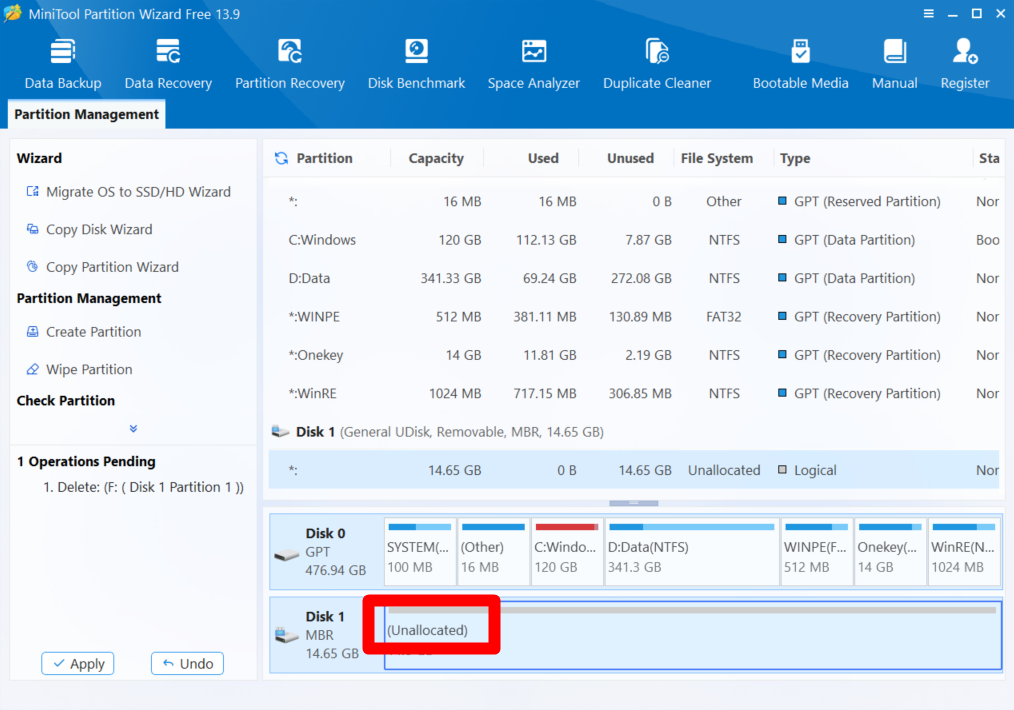This screenshot has width=1014, height=710.
Task: Select the (Other) 16 MB block in disk map
Action: pyautogui.click(x=493, y=552)
